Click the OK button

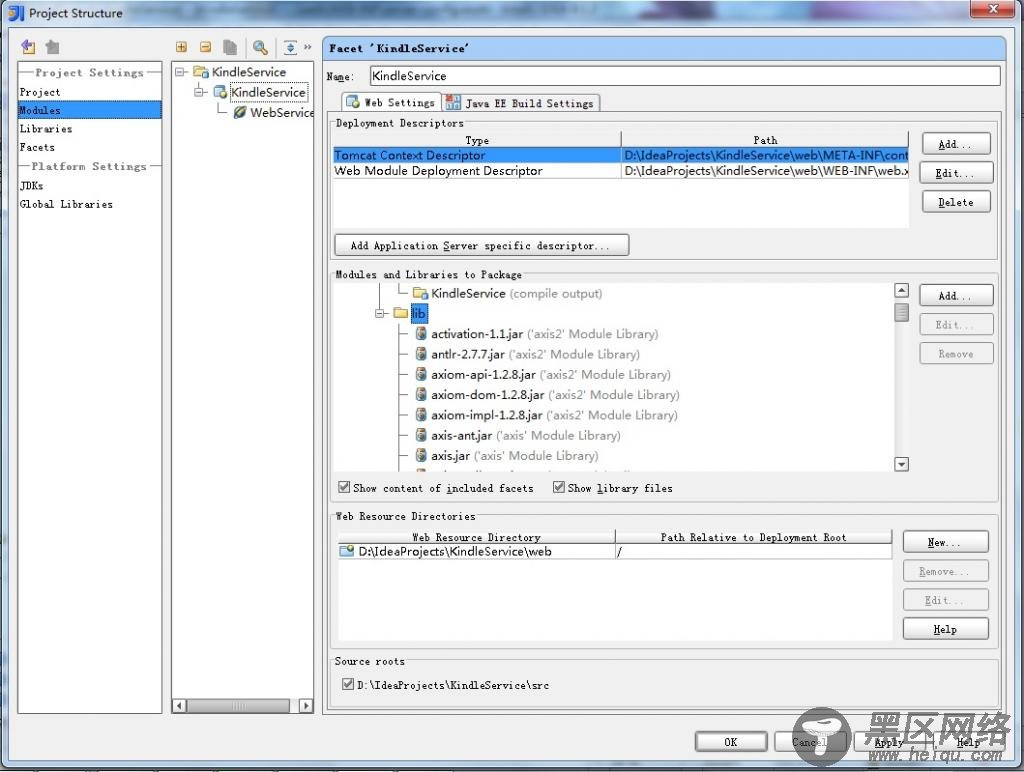tap(731, 742)
